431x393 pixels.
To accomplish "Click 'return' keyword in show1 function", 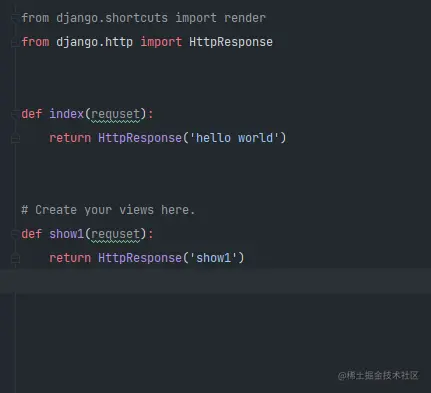I will (70, 258).
